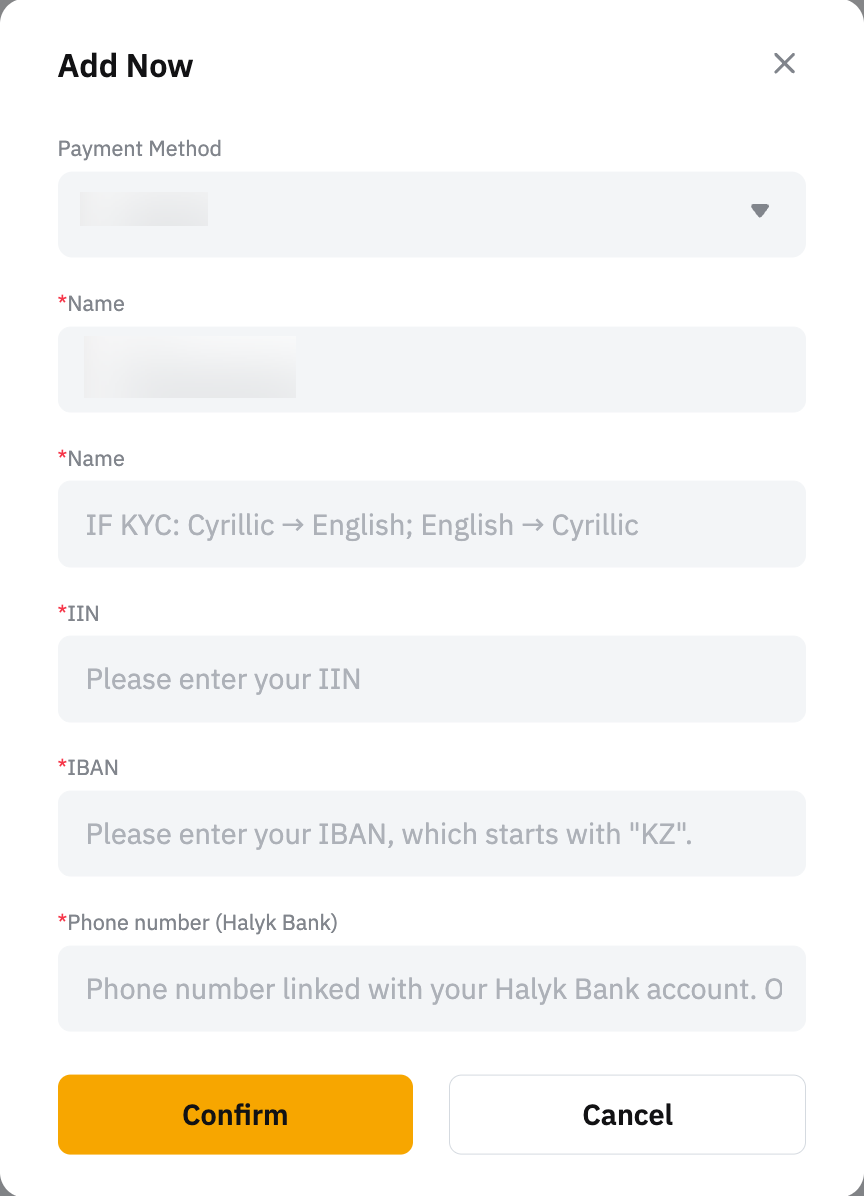This screenshot has height=1196, width=864.
Task: Focus the 'Please enter your IIN' field
Action: coord(432,679)
